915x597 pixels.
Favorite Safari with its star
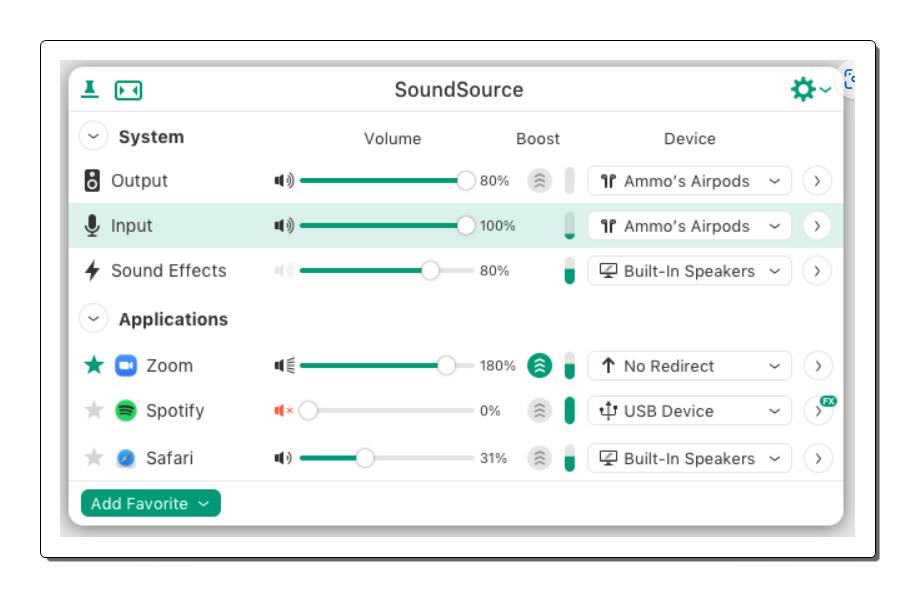94,458
